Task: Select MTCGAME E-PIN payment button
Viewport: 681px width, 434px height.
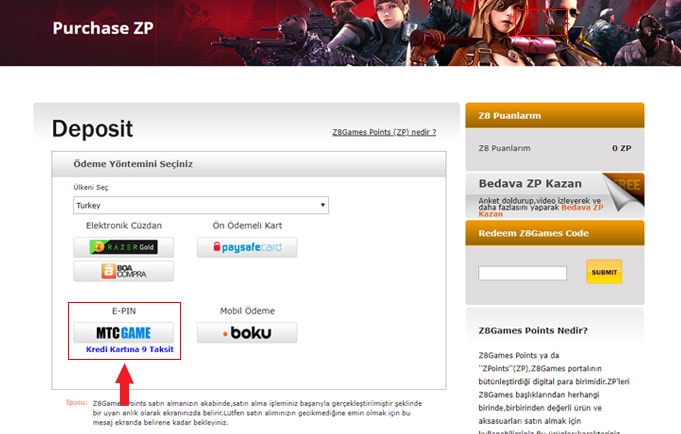Action: pos(123,333)
